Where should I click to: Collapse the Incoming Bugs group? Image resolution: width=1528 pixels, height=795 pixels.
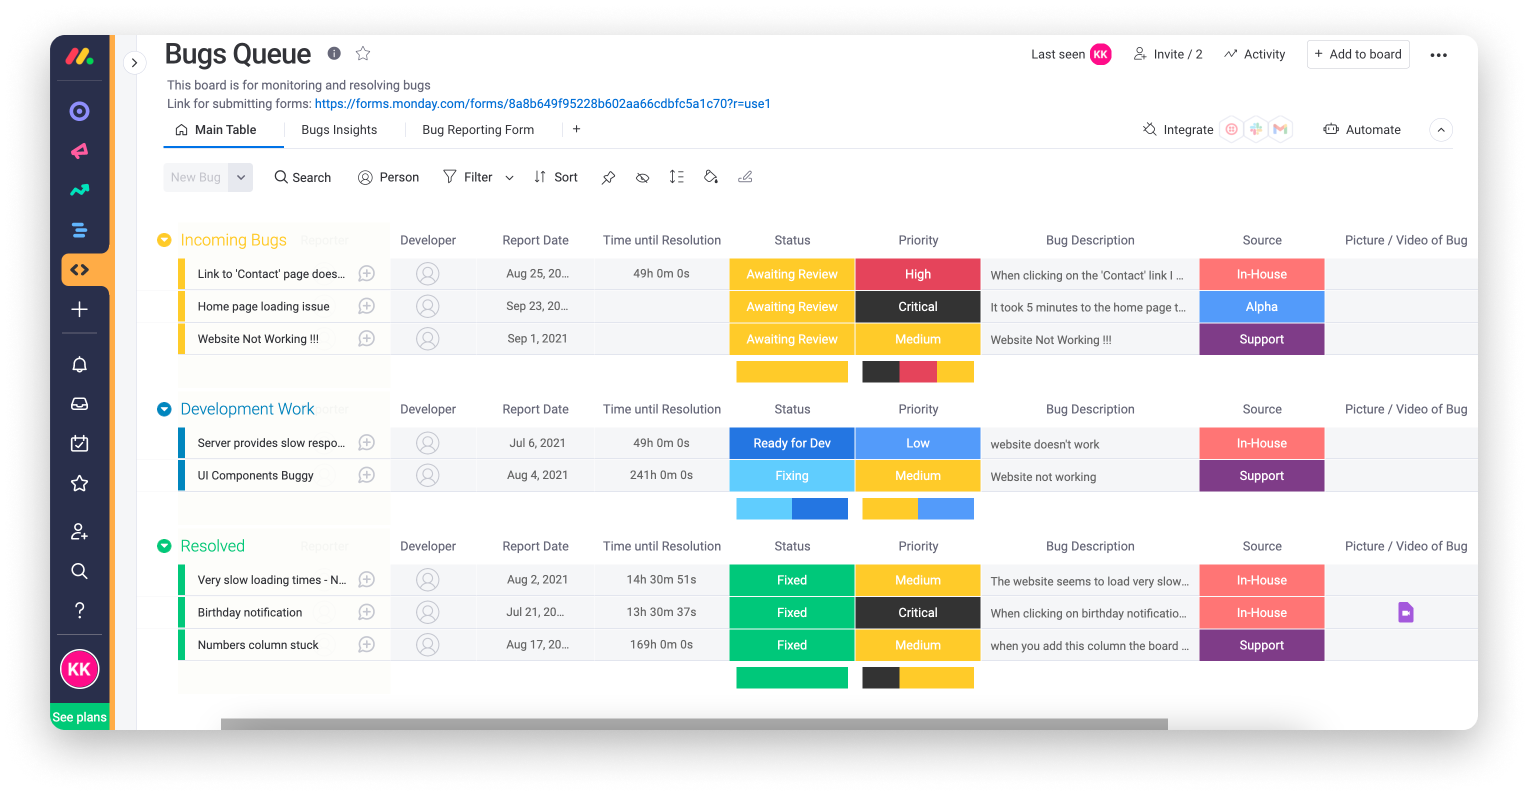tap(163, 240)
